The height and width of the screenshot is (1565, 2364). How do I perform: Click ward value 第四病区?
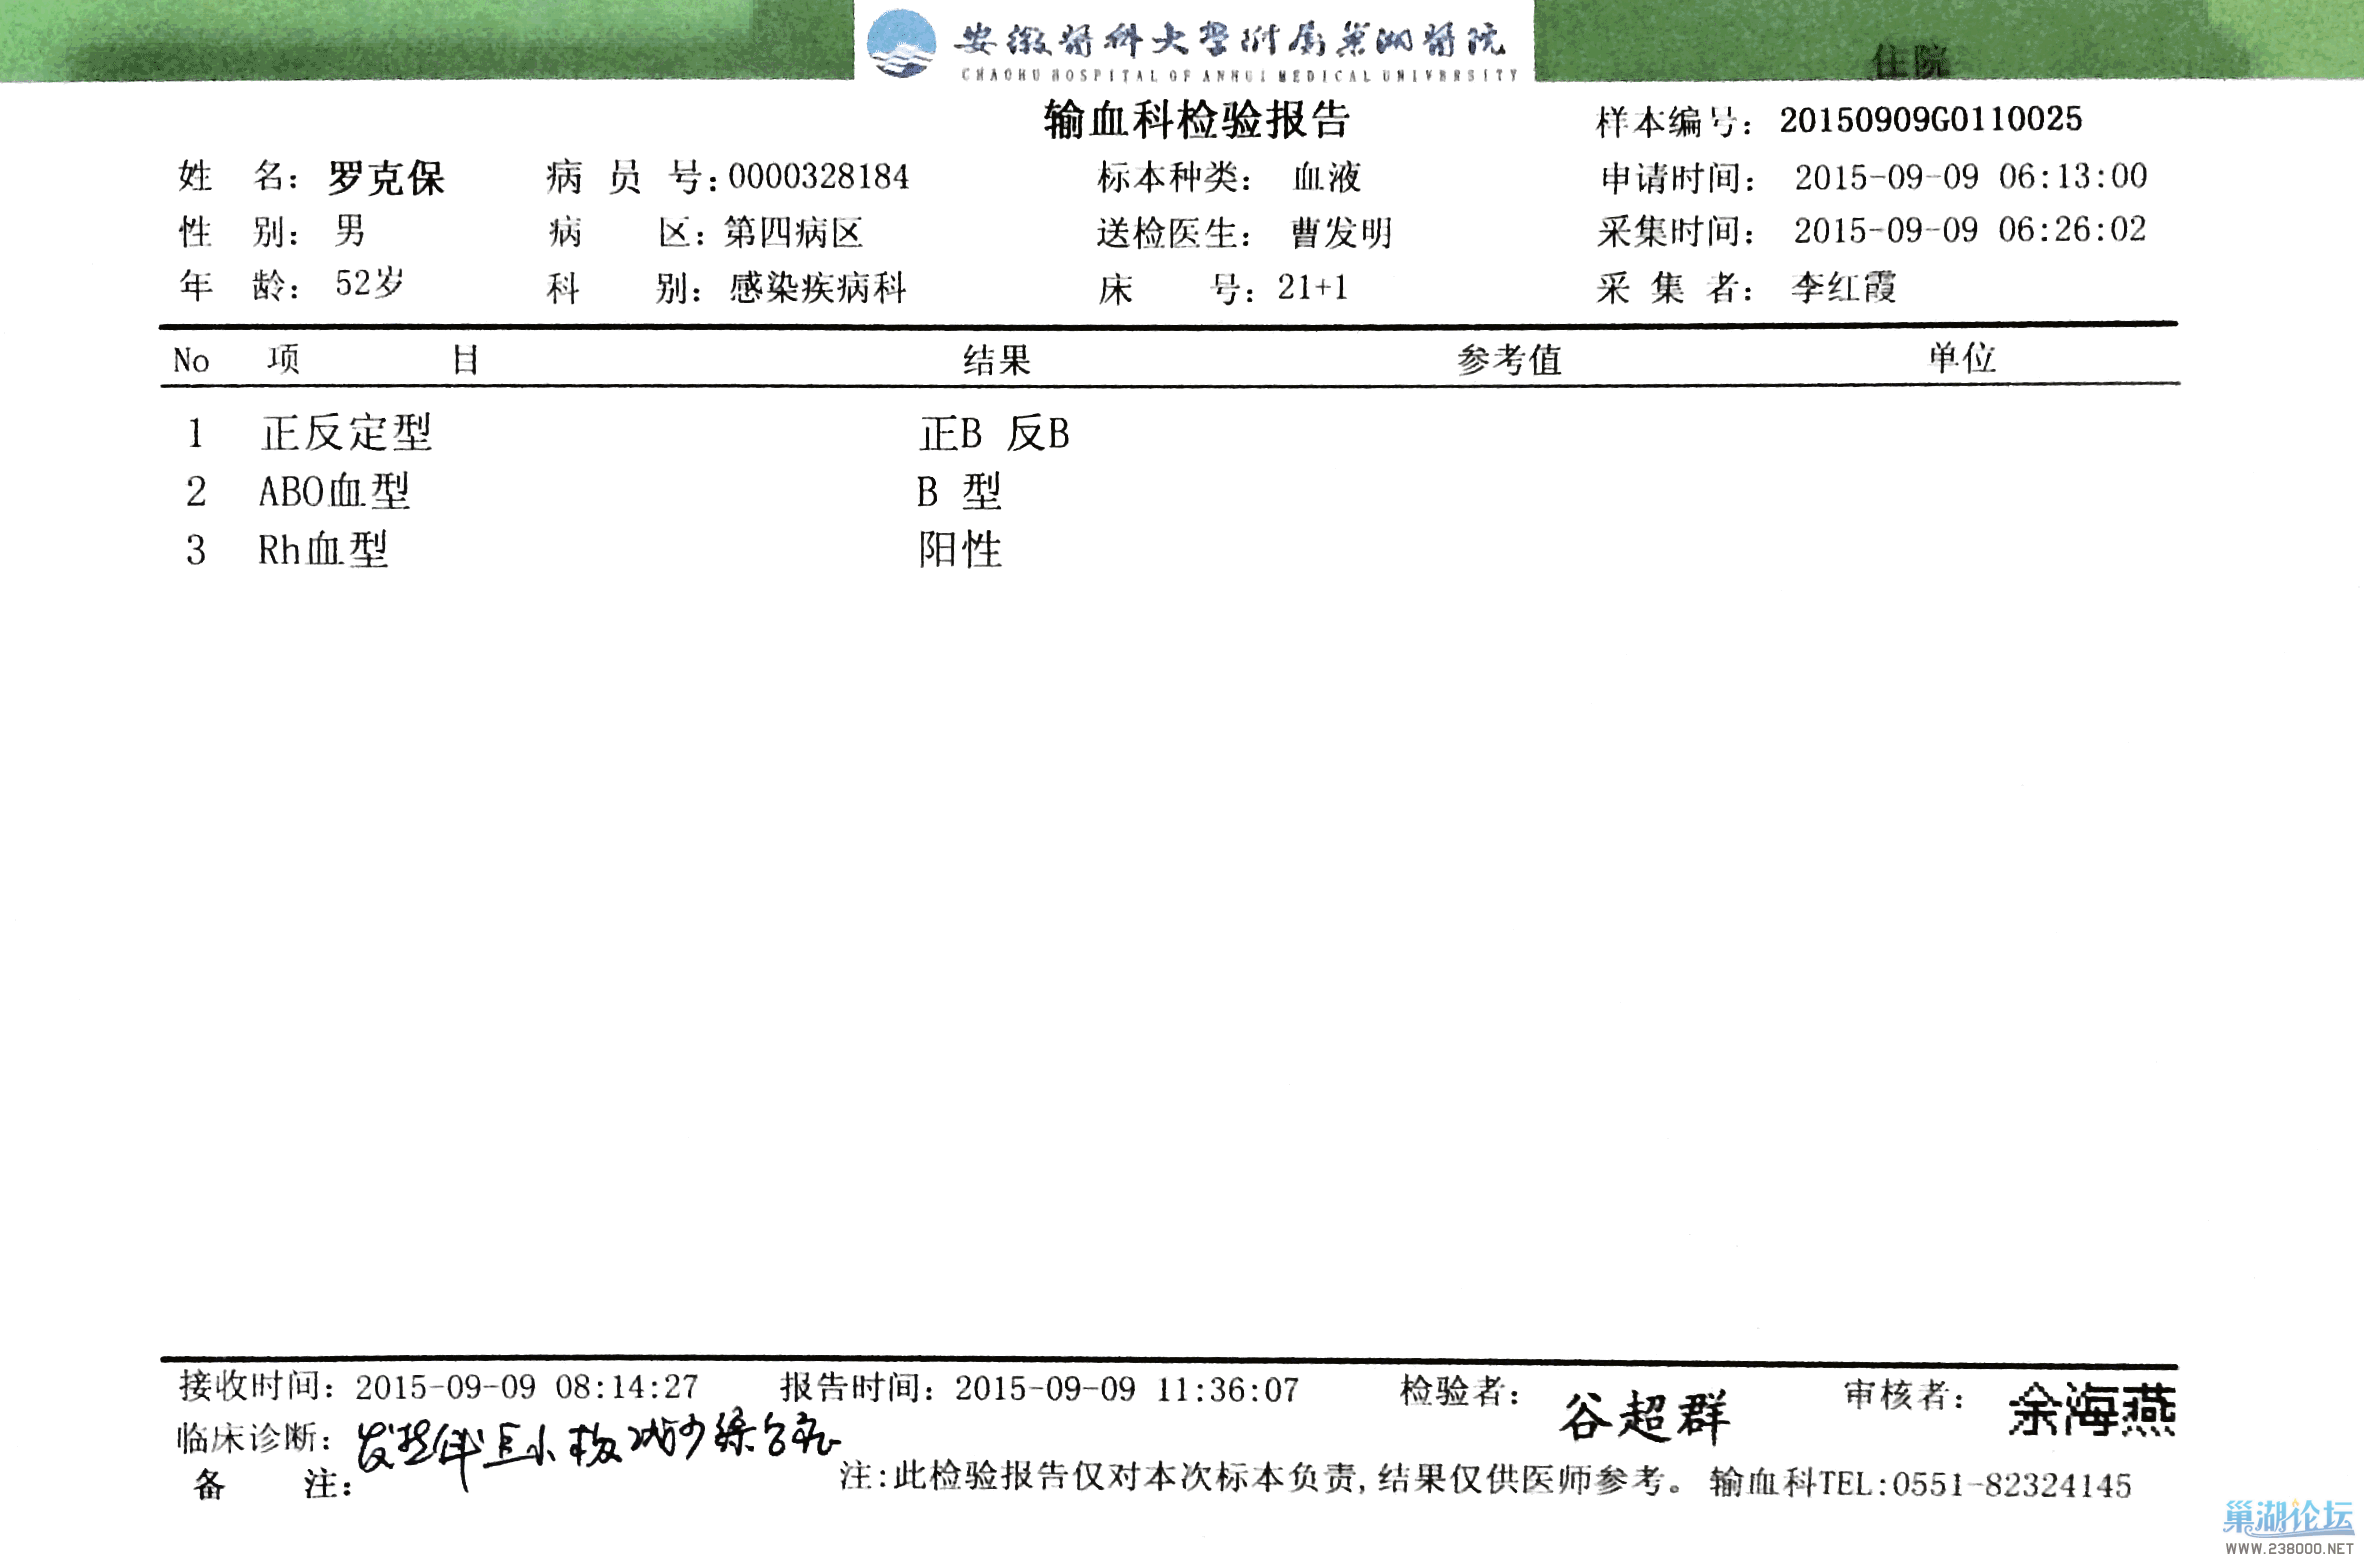point(793,233)
